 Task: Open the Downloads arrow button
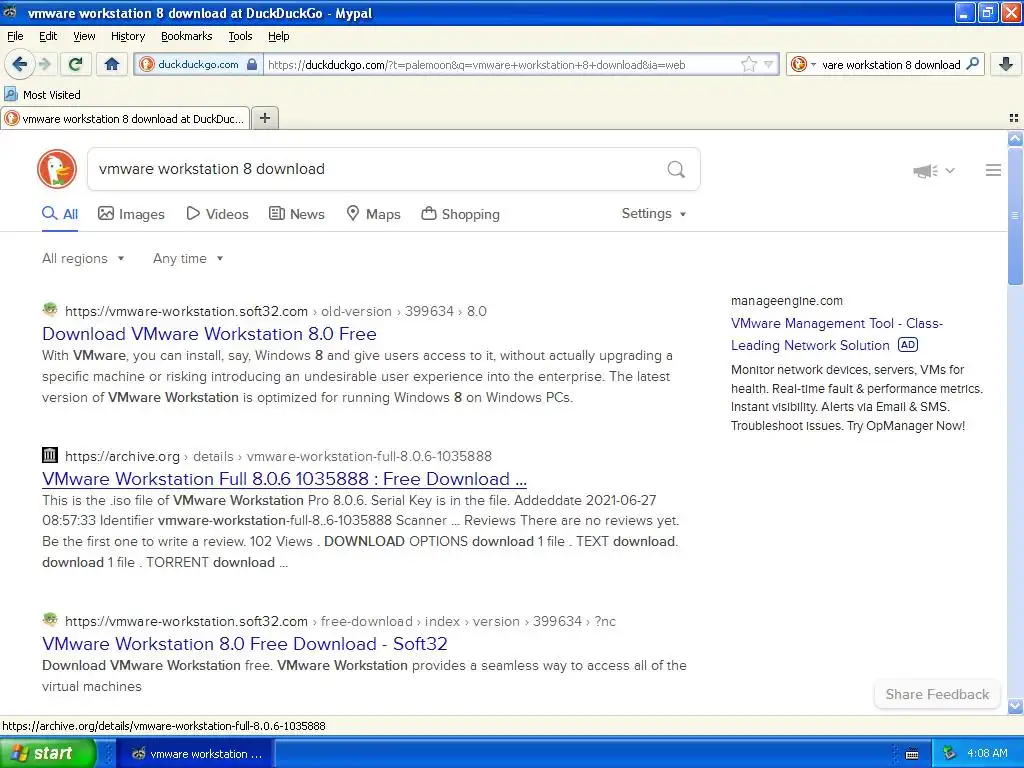[1006, 64]
